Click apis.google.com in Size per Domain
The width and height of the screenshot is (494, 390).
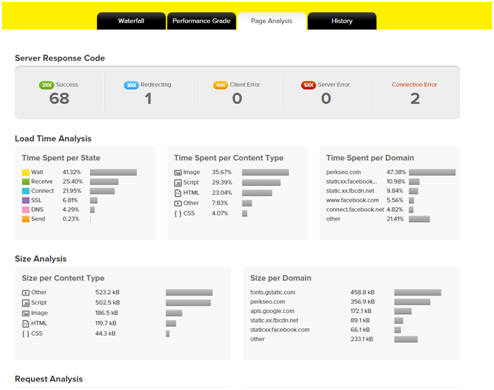click(x=272, y=311)
